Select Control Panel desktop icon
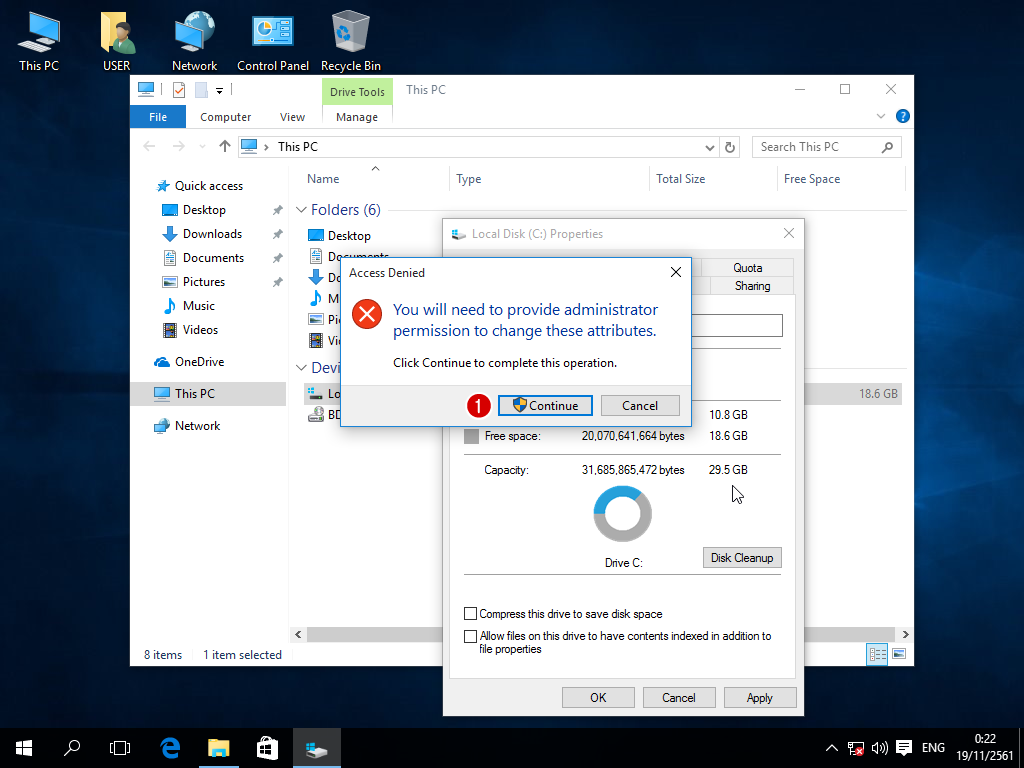Viewport: 1024px width, 768px height. [272, 42]
